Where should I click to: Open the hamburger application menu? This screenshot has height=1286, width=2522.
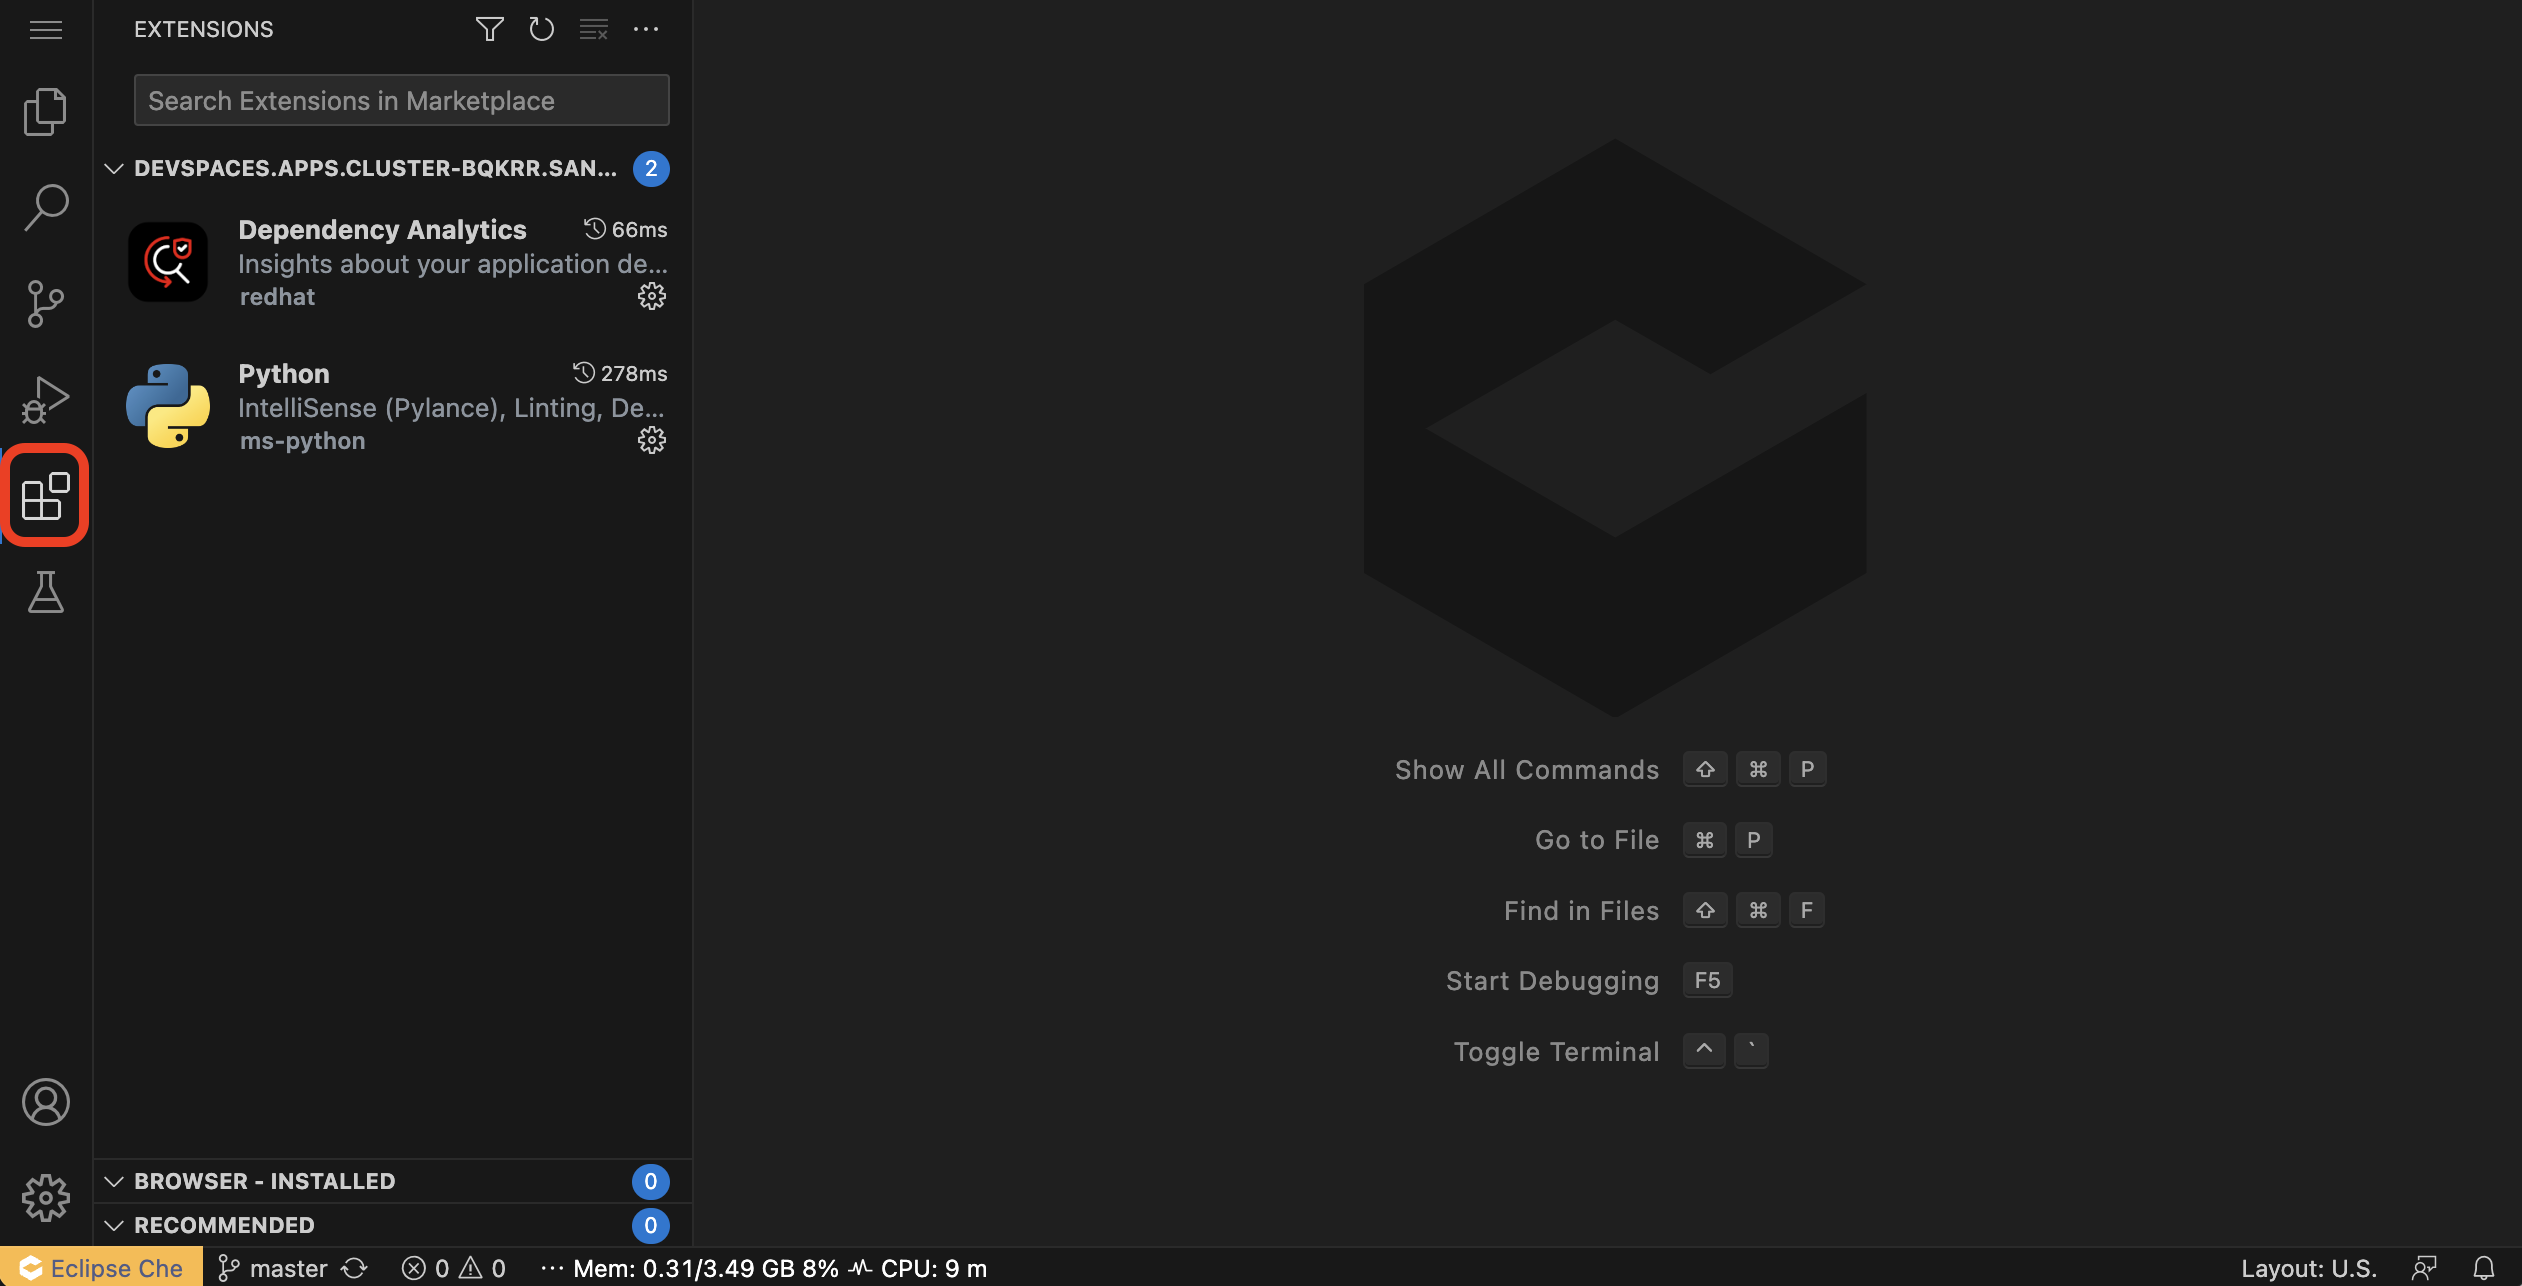tap(46, 30)
